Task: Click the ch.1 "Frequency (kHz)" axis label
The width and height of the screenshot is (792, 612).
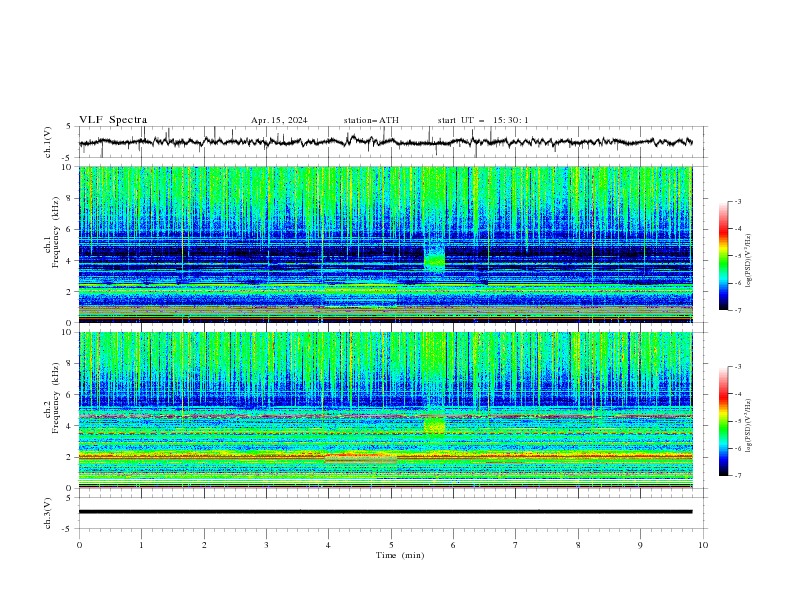Action: (55, 232)
